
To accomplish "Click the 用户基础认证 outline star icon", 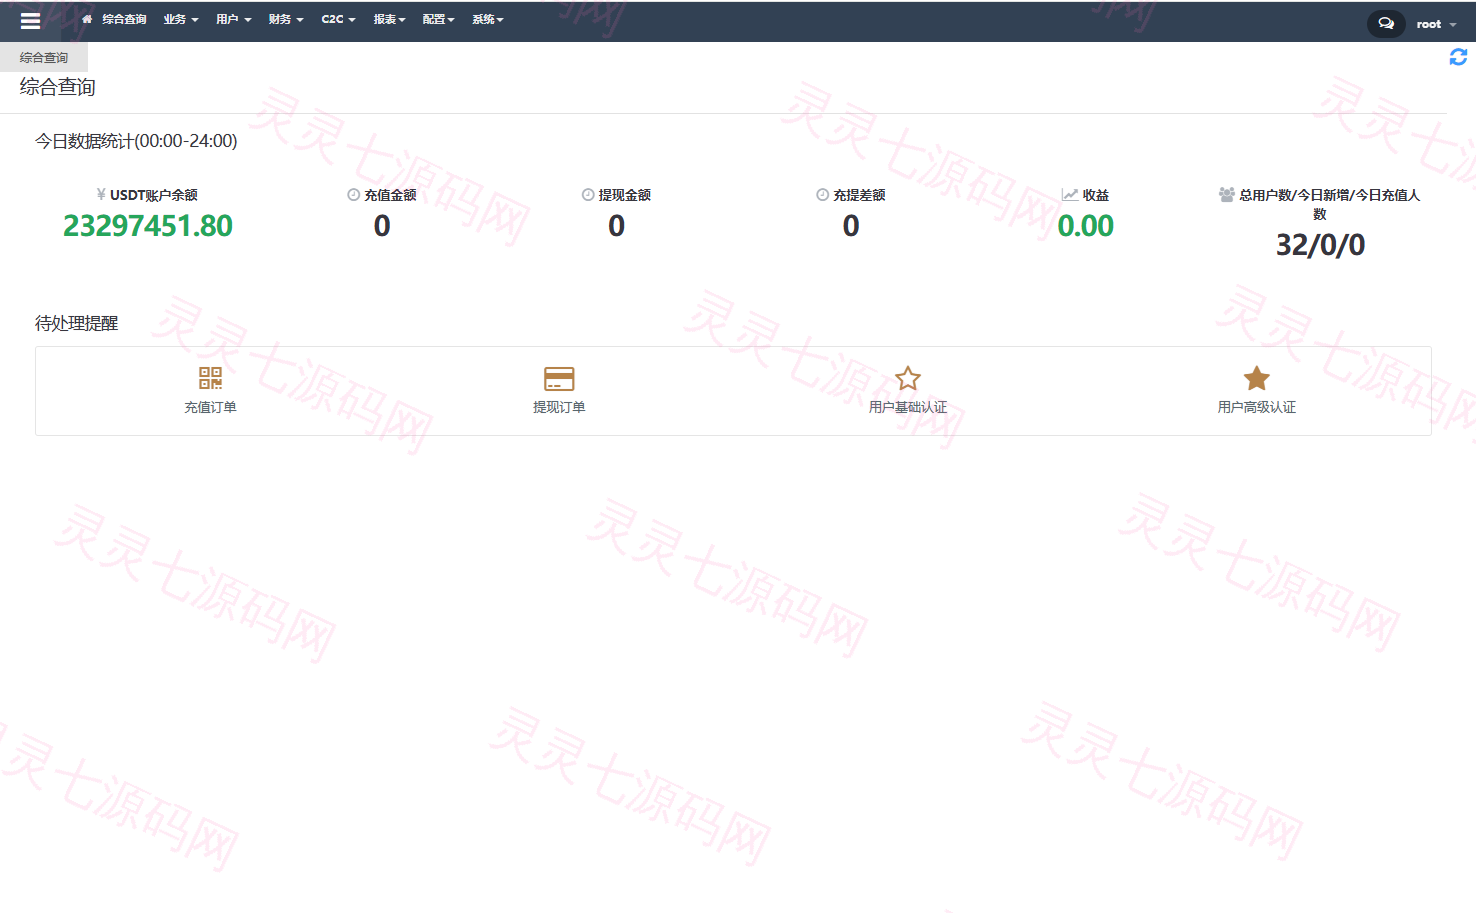I will click(x=908, y=378).
